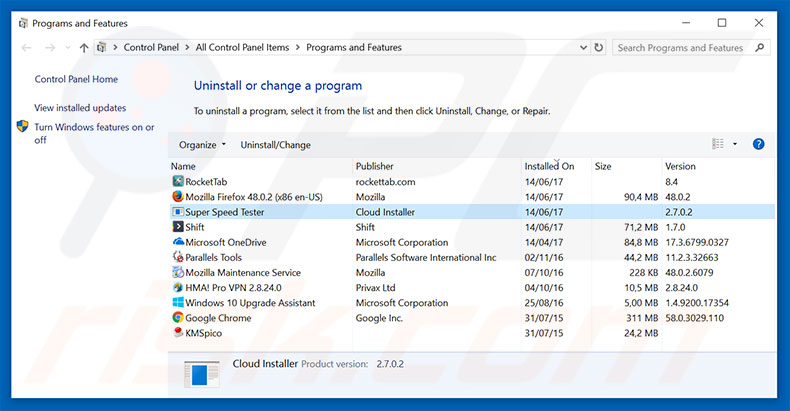
Task: Open View installed updates link
Action: 80,107
